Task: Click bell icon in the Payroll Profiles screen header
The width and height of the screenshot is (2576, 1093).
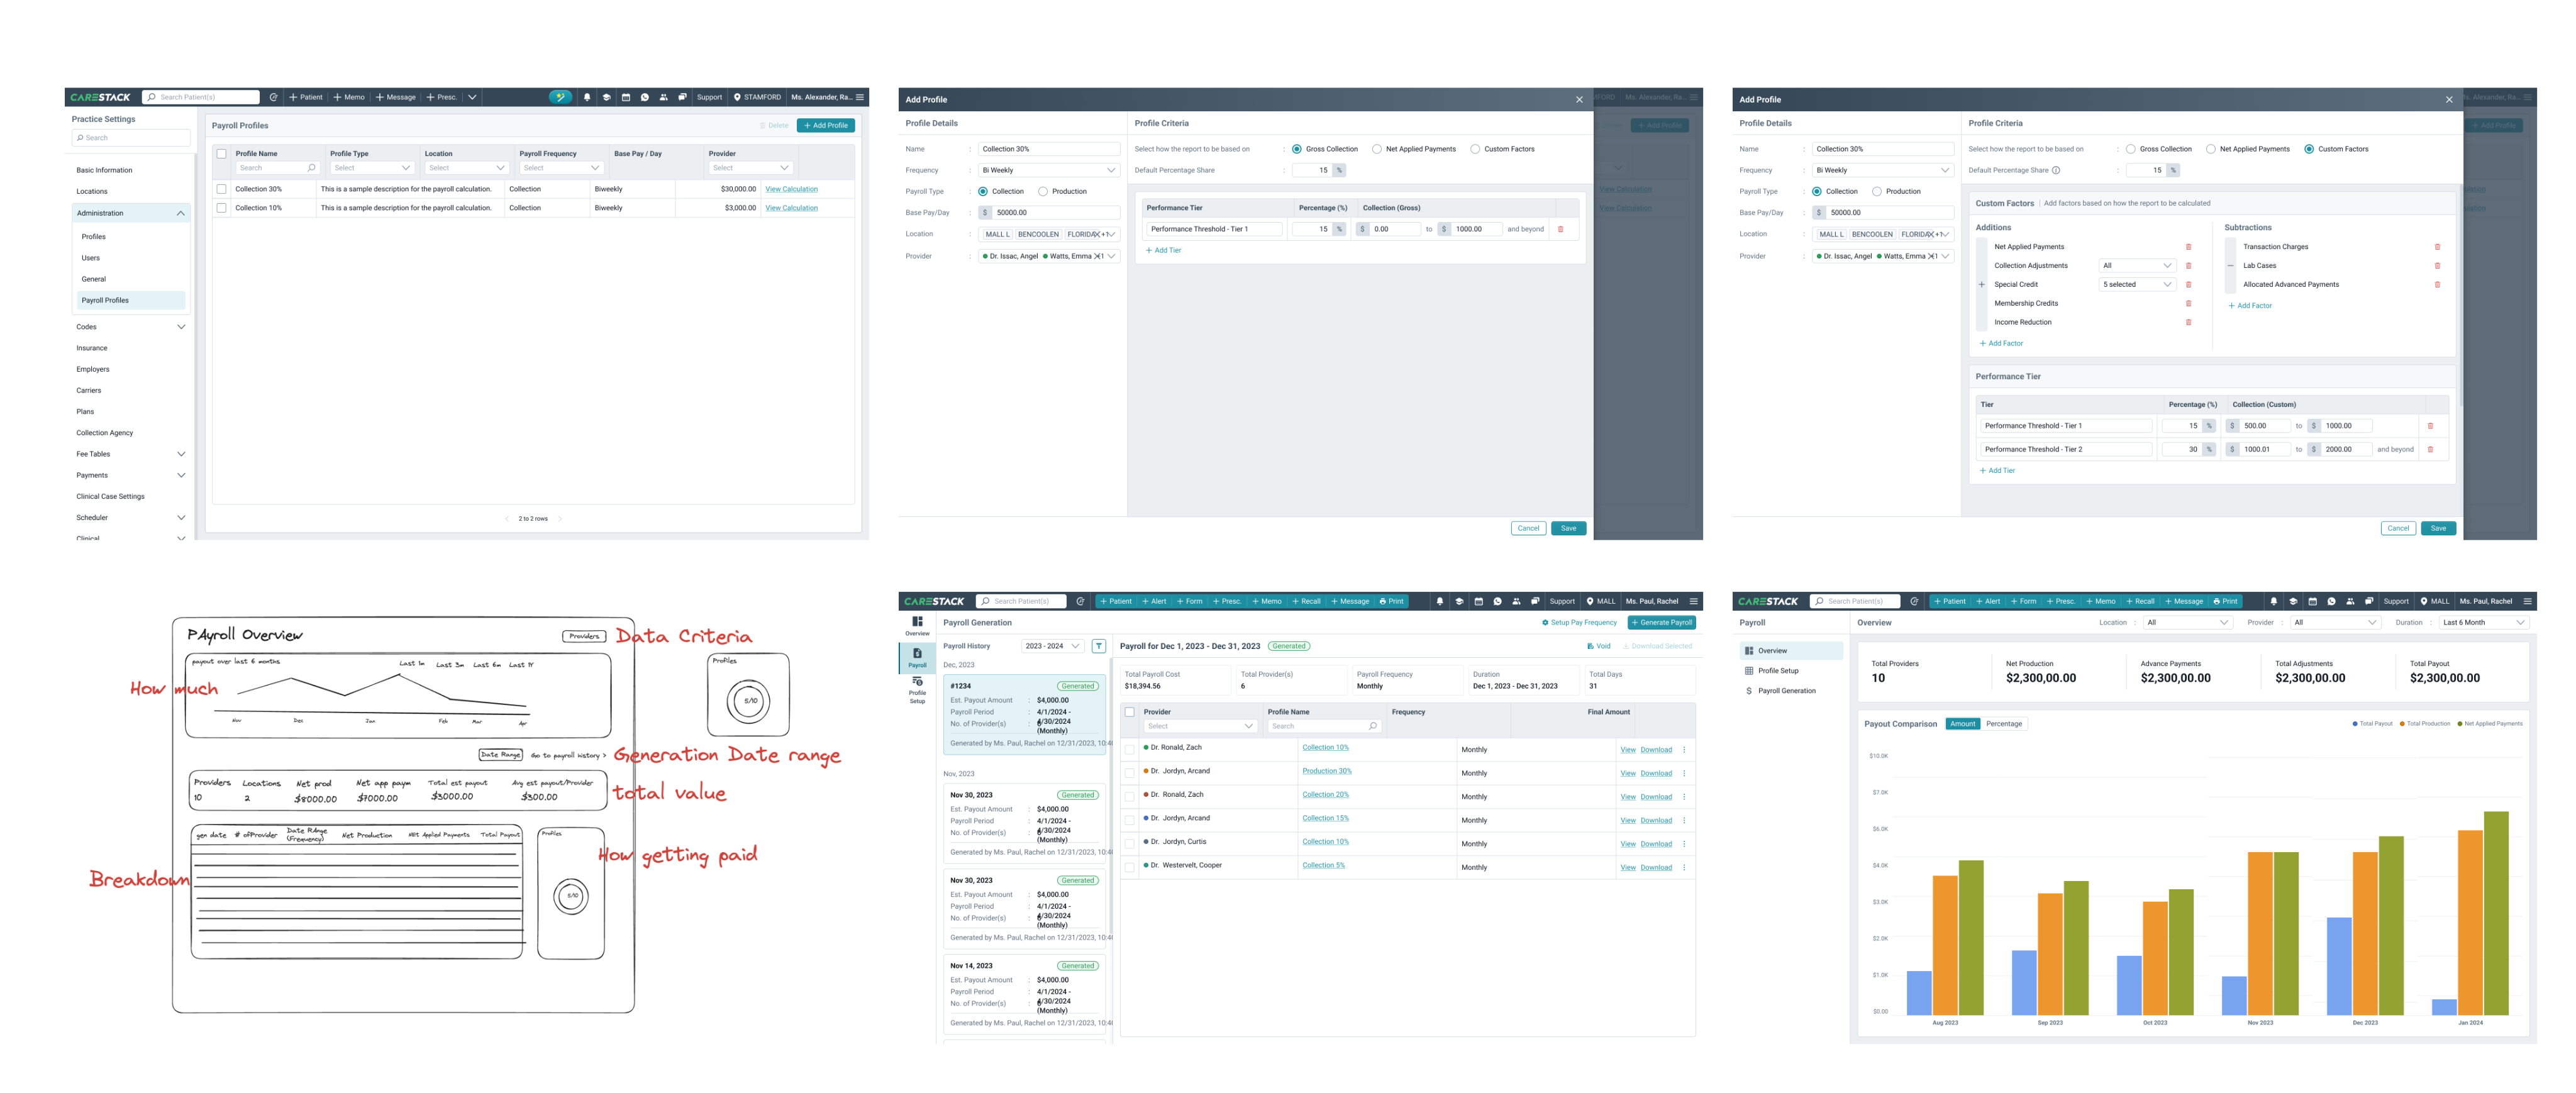Action: click(x=587, y=97)
